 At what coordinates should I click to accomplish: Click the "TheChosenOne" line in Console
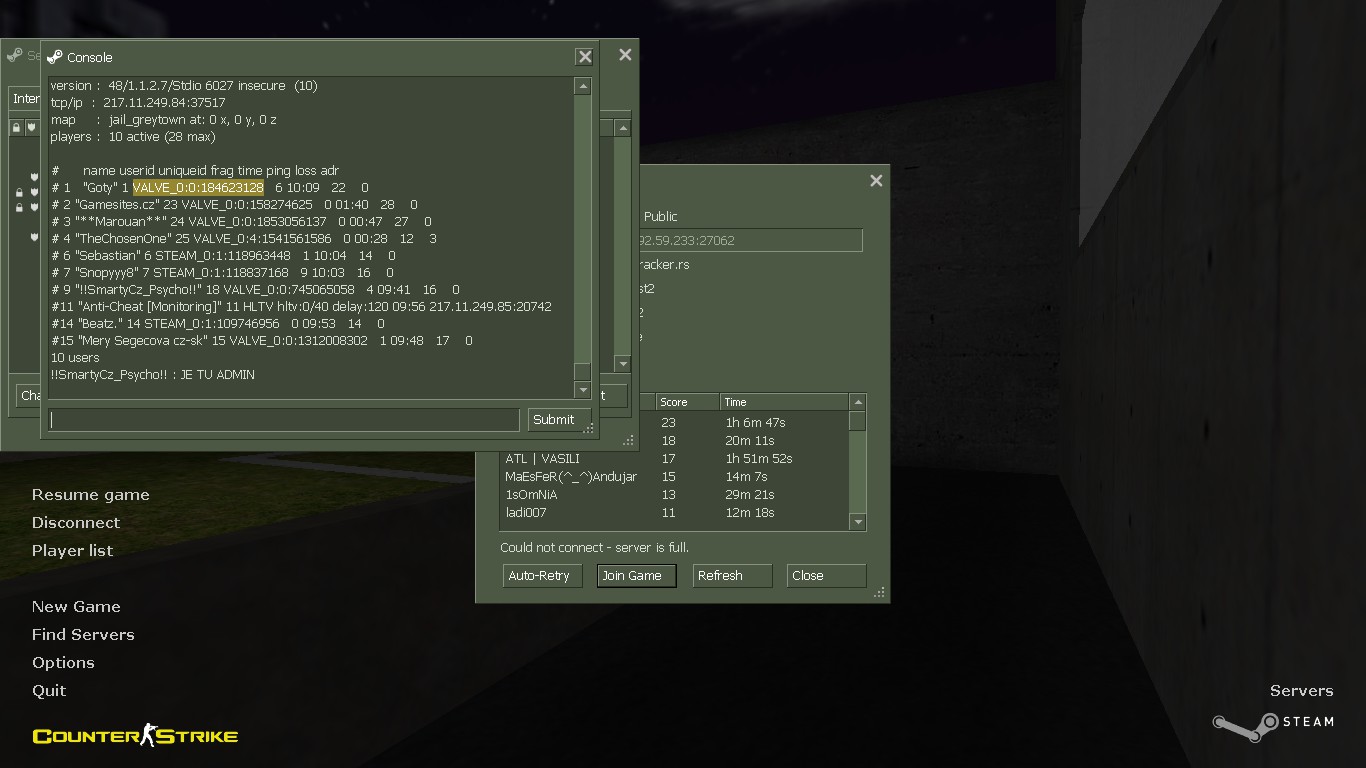(x=244, y=239)
